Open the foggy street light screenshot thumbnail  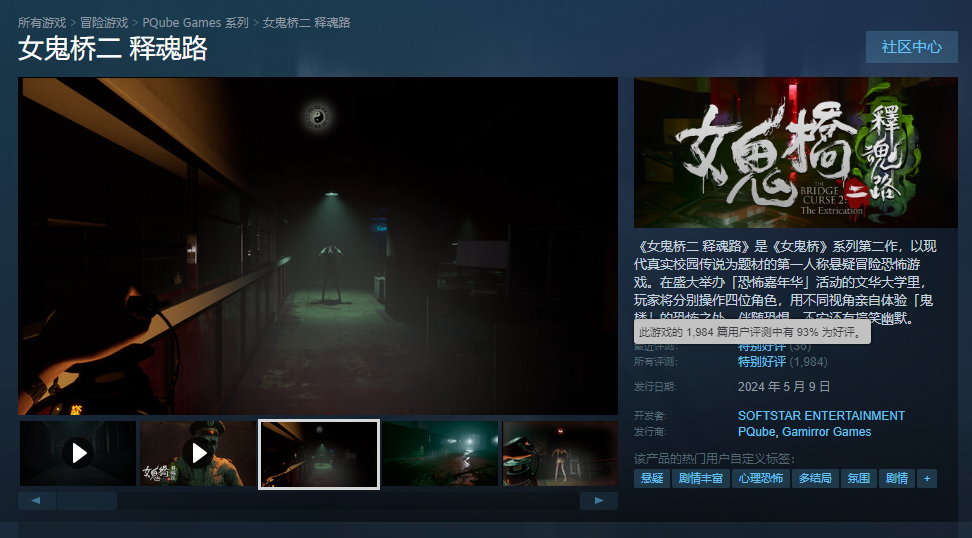(x=440, y=454)
